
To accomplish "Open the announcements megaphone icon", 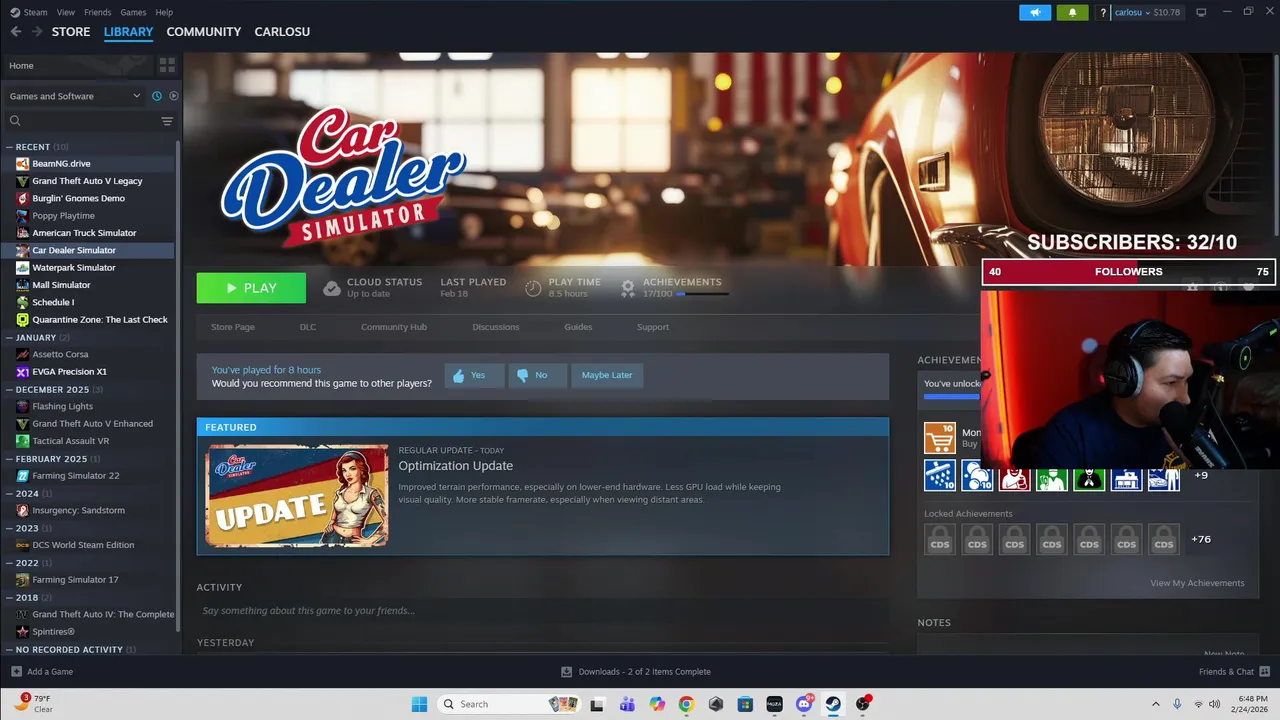I will (x=1035, y=12).
